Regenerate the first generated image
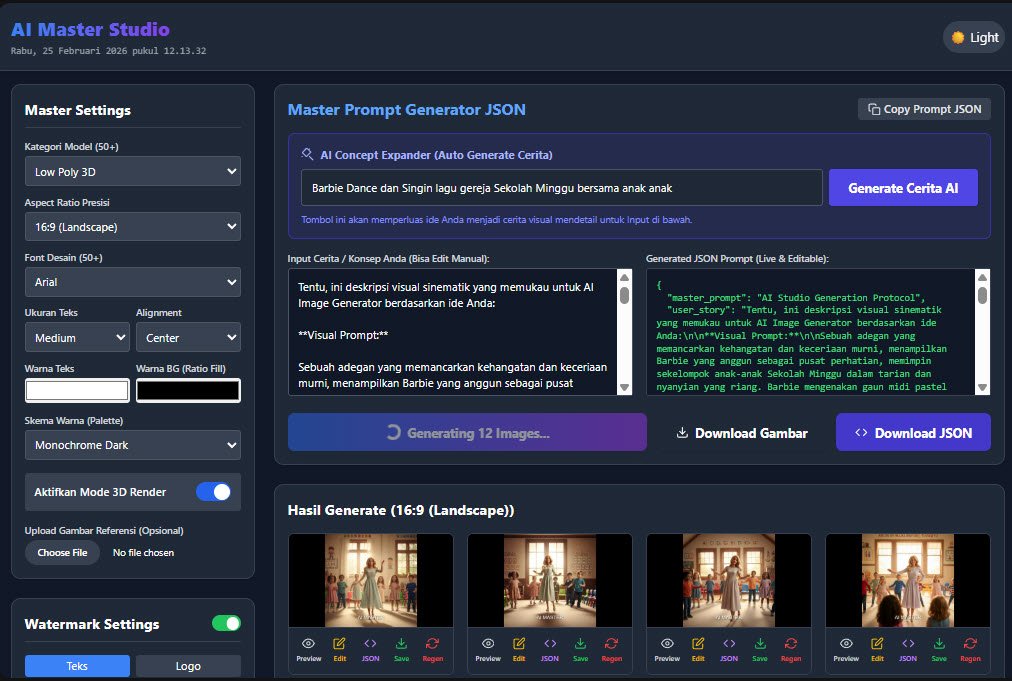Screen dimensions: 1012x681 (x=432, y=649)
